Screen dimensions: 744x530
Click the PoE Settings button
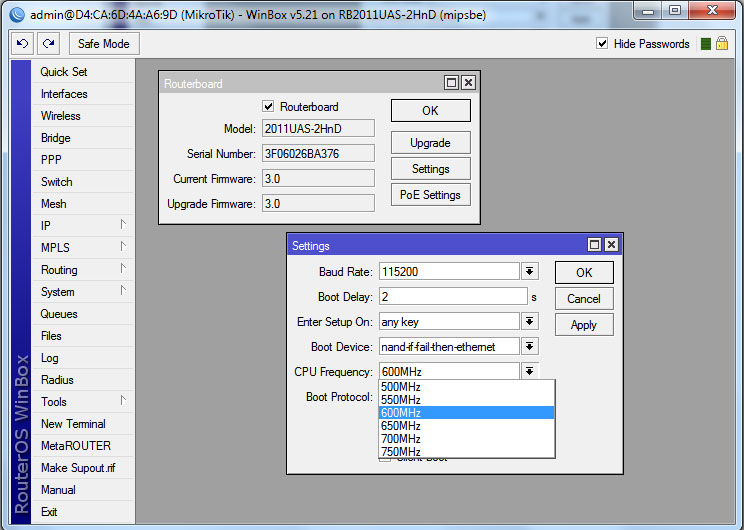tap(430, 195)
